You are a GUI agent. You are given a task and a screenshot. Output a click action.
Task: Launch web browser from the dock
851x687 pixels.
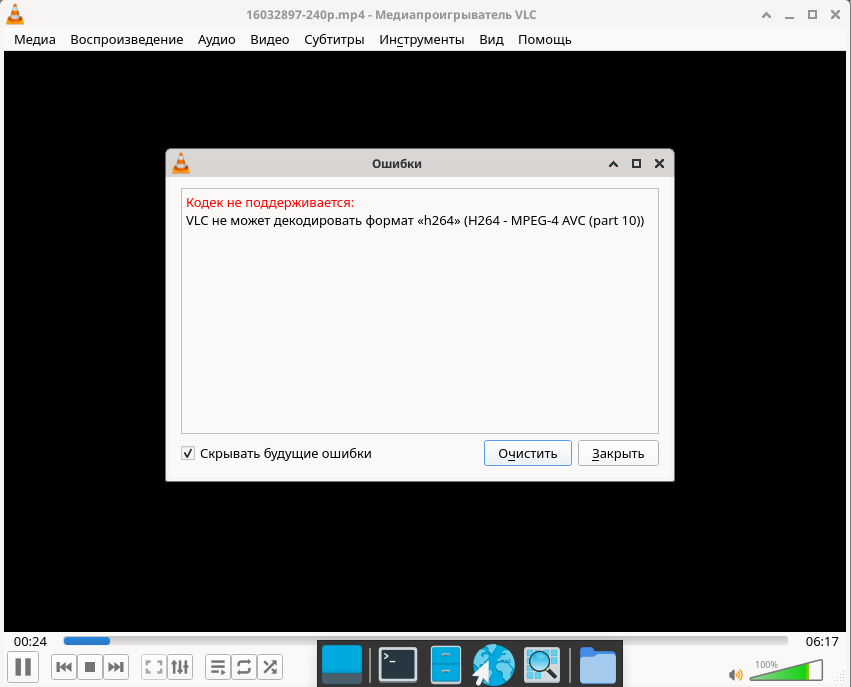tap(493, 665)
